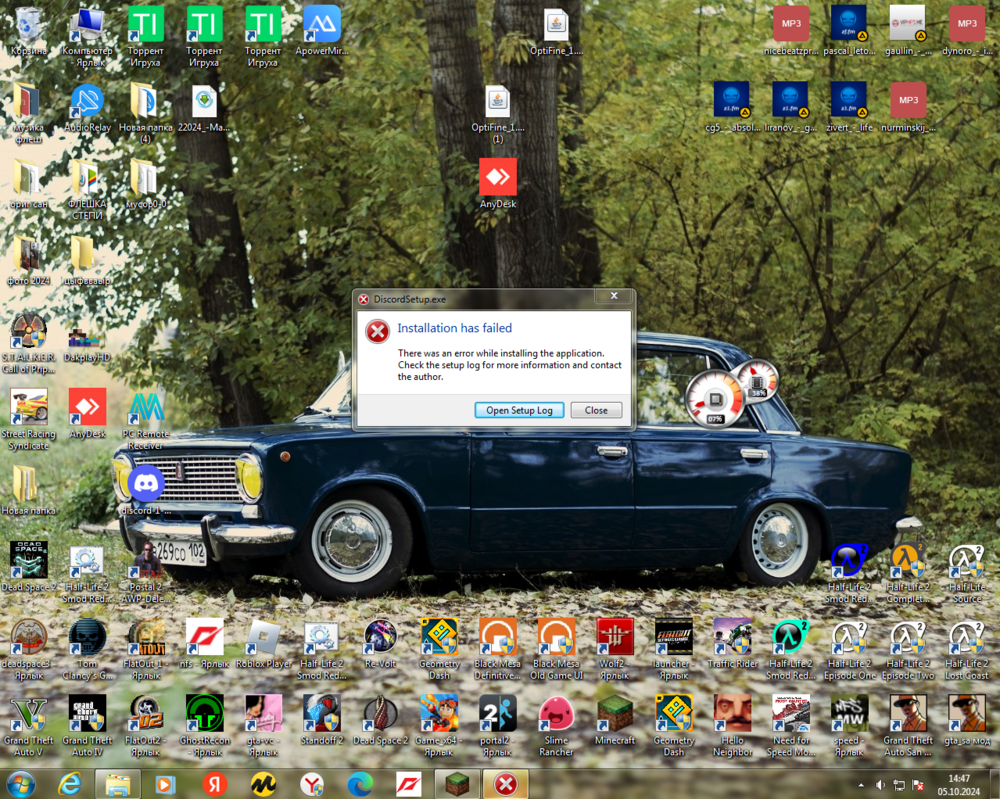This screenshot has width=1000, height=799.
Task: Select the Grand Theft Auto V icon
Action: pyautogui.click(x=29, y=726)
